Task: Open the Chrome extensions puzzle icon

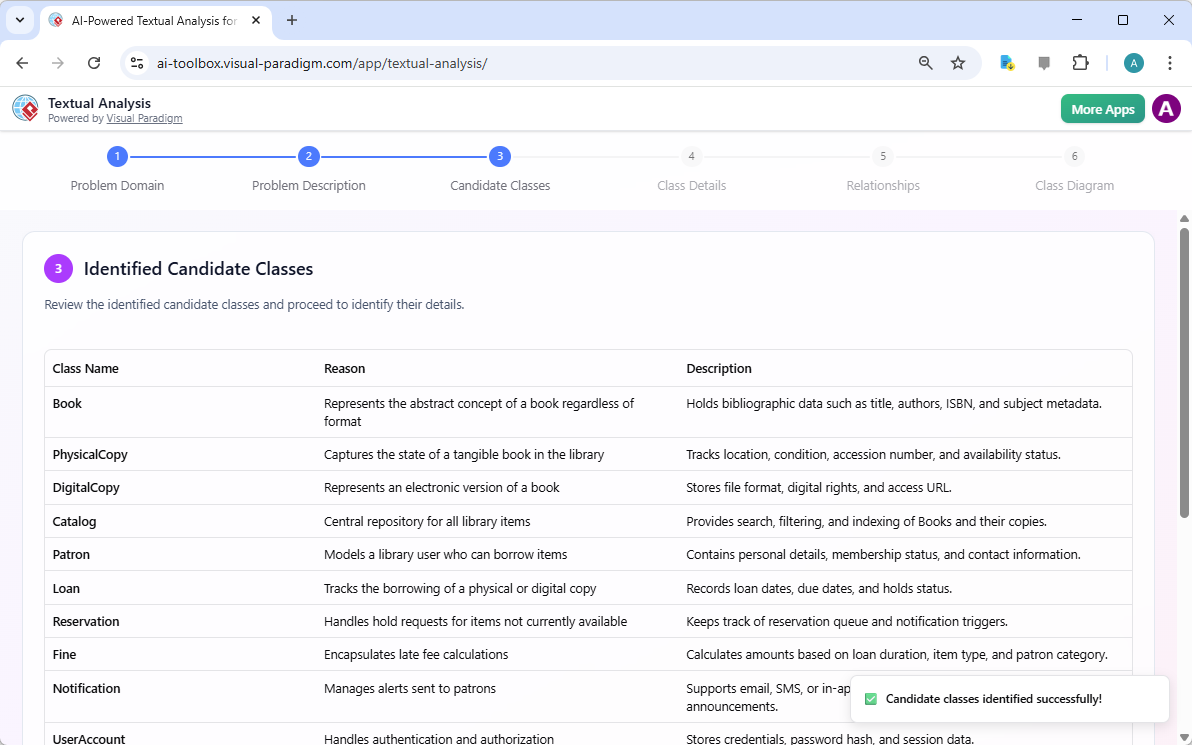Action: point(1080,63)
